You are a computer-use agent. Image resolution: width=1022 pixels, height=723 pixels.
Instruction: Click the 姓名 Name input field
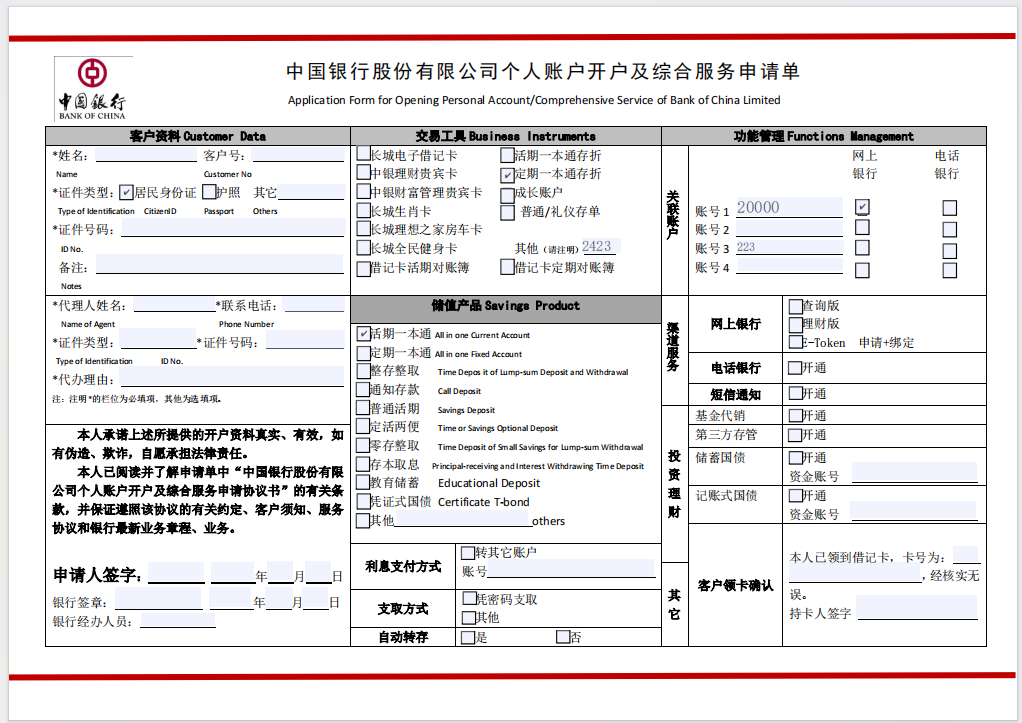click(146, 155)
